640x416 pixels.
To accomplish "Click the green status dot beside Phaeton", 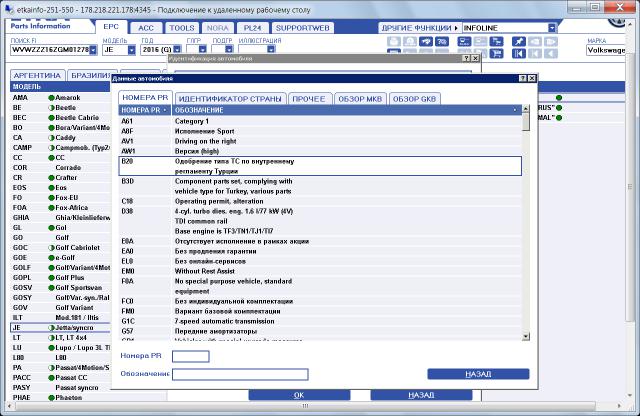I will point(51,398).
